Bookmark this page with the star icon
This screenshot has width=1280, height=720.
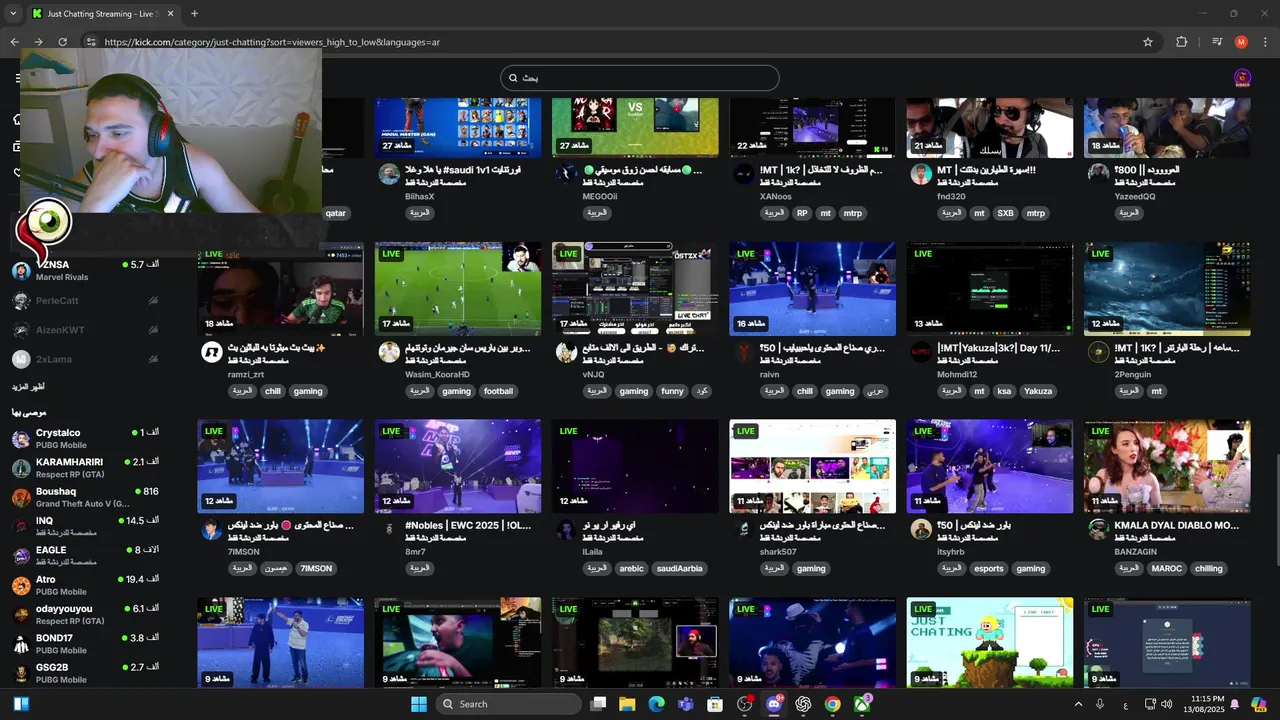point(1148,42)
